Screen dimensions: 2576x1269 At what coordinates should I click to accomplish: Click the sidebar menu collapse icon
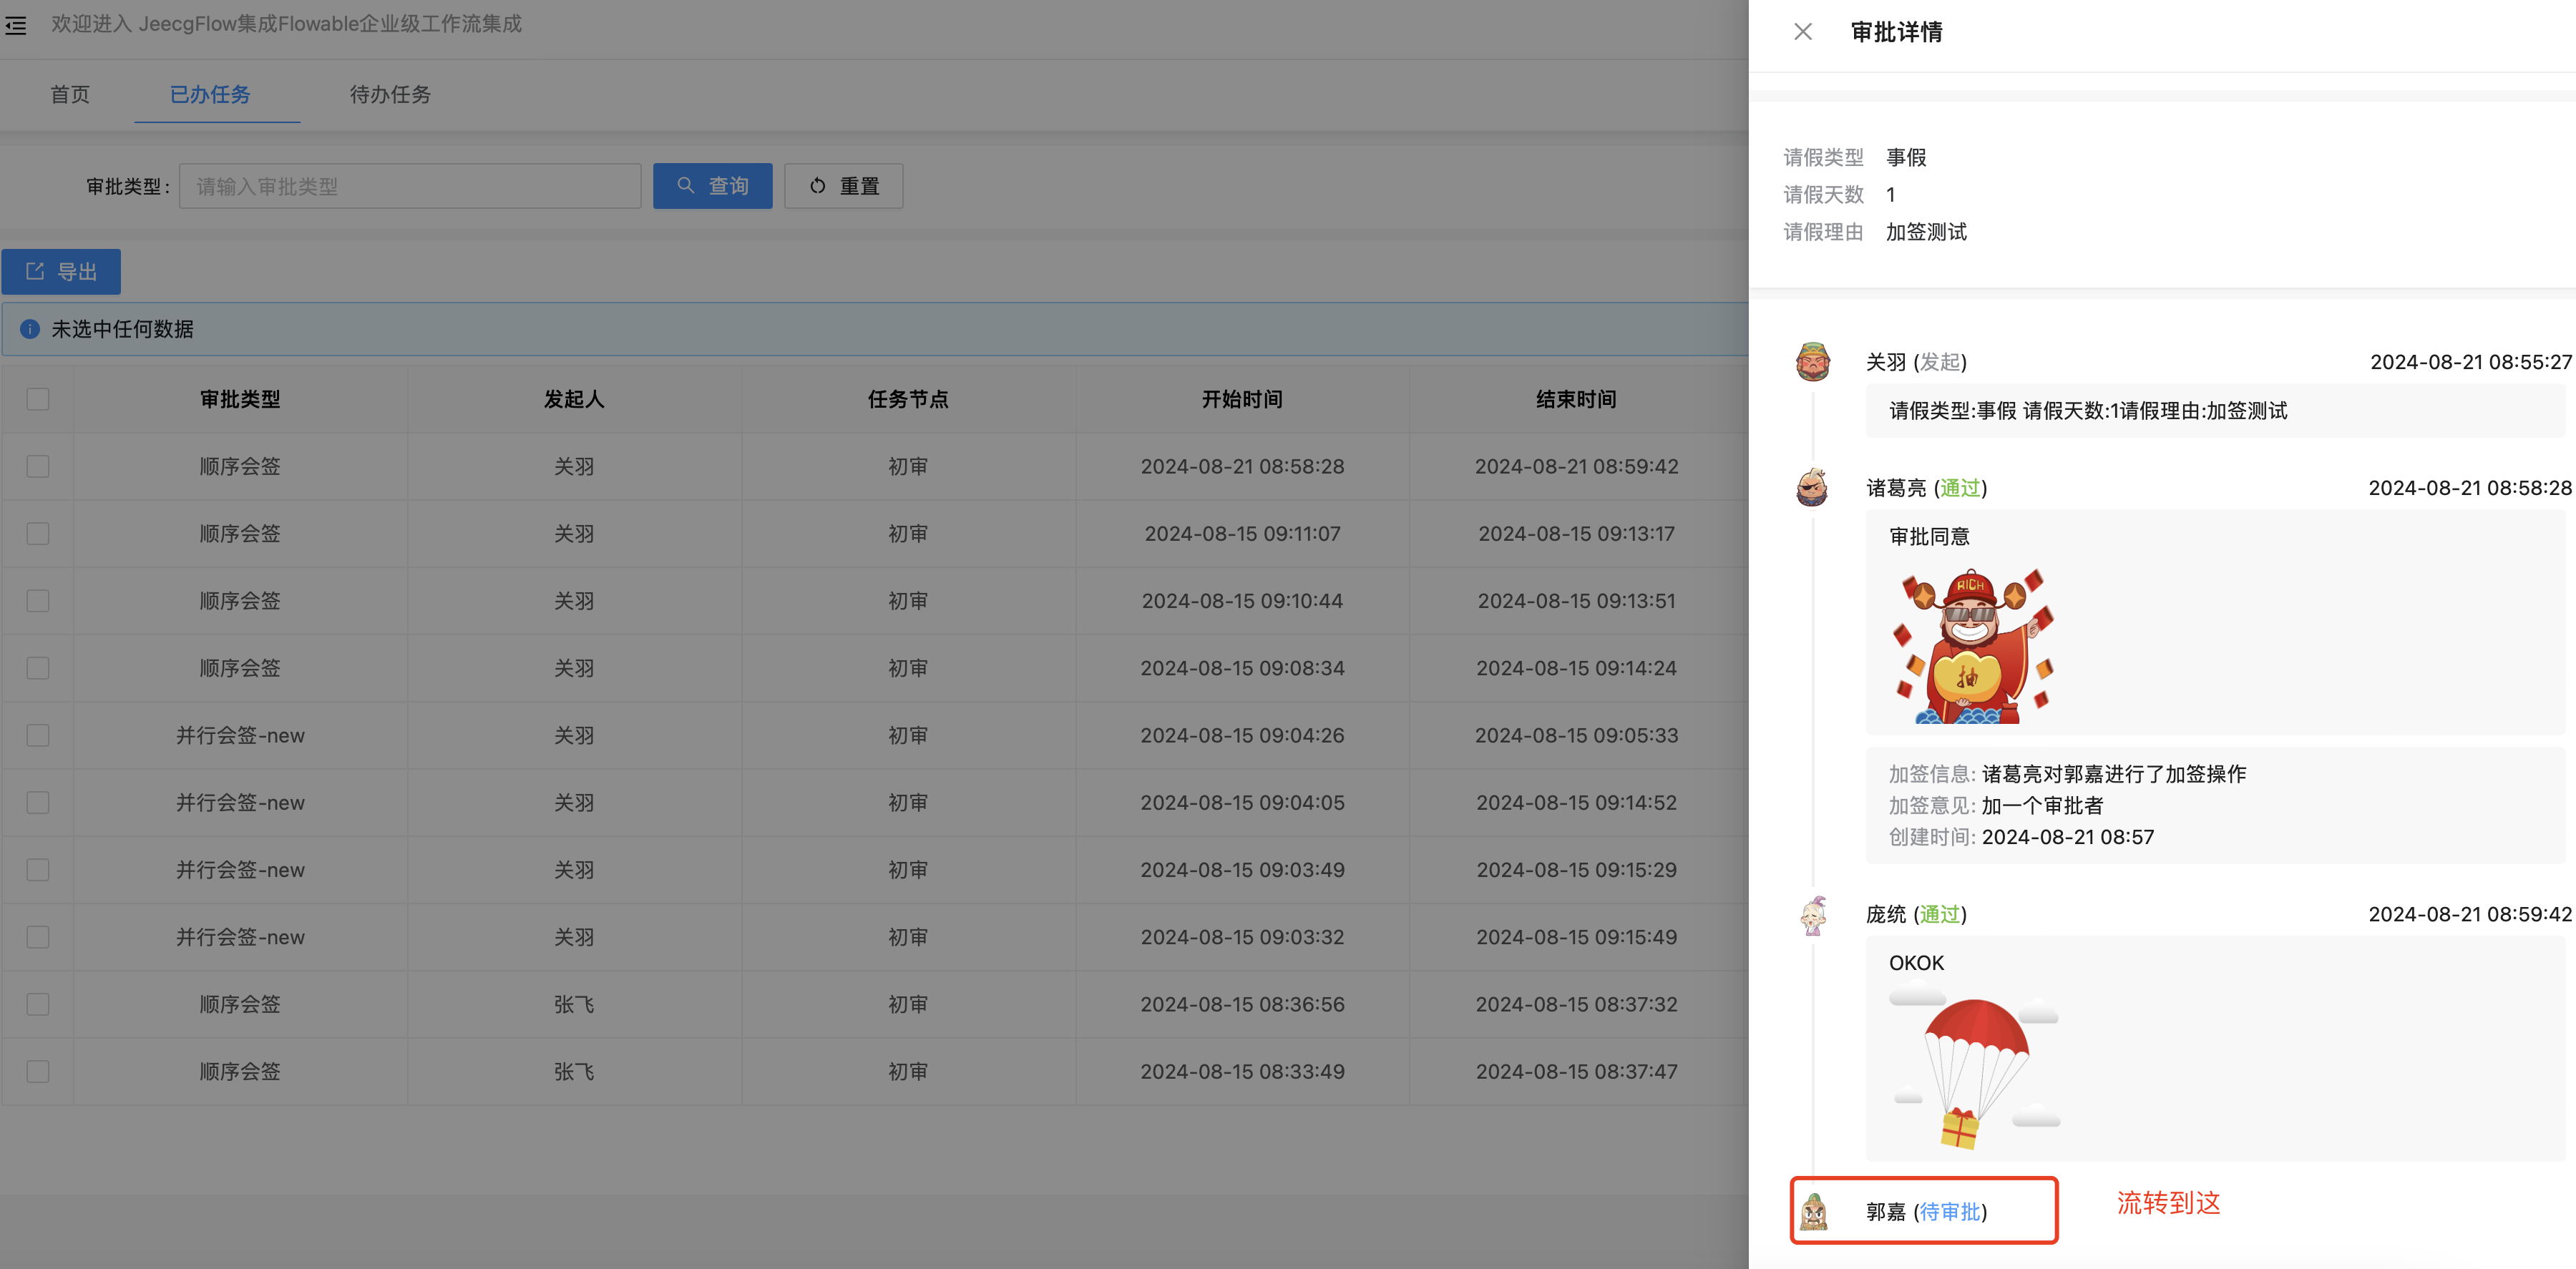[x=16, y=25]
